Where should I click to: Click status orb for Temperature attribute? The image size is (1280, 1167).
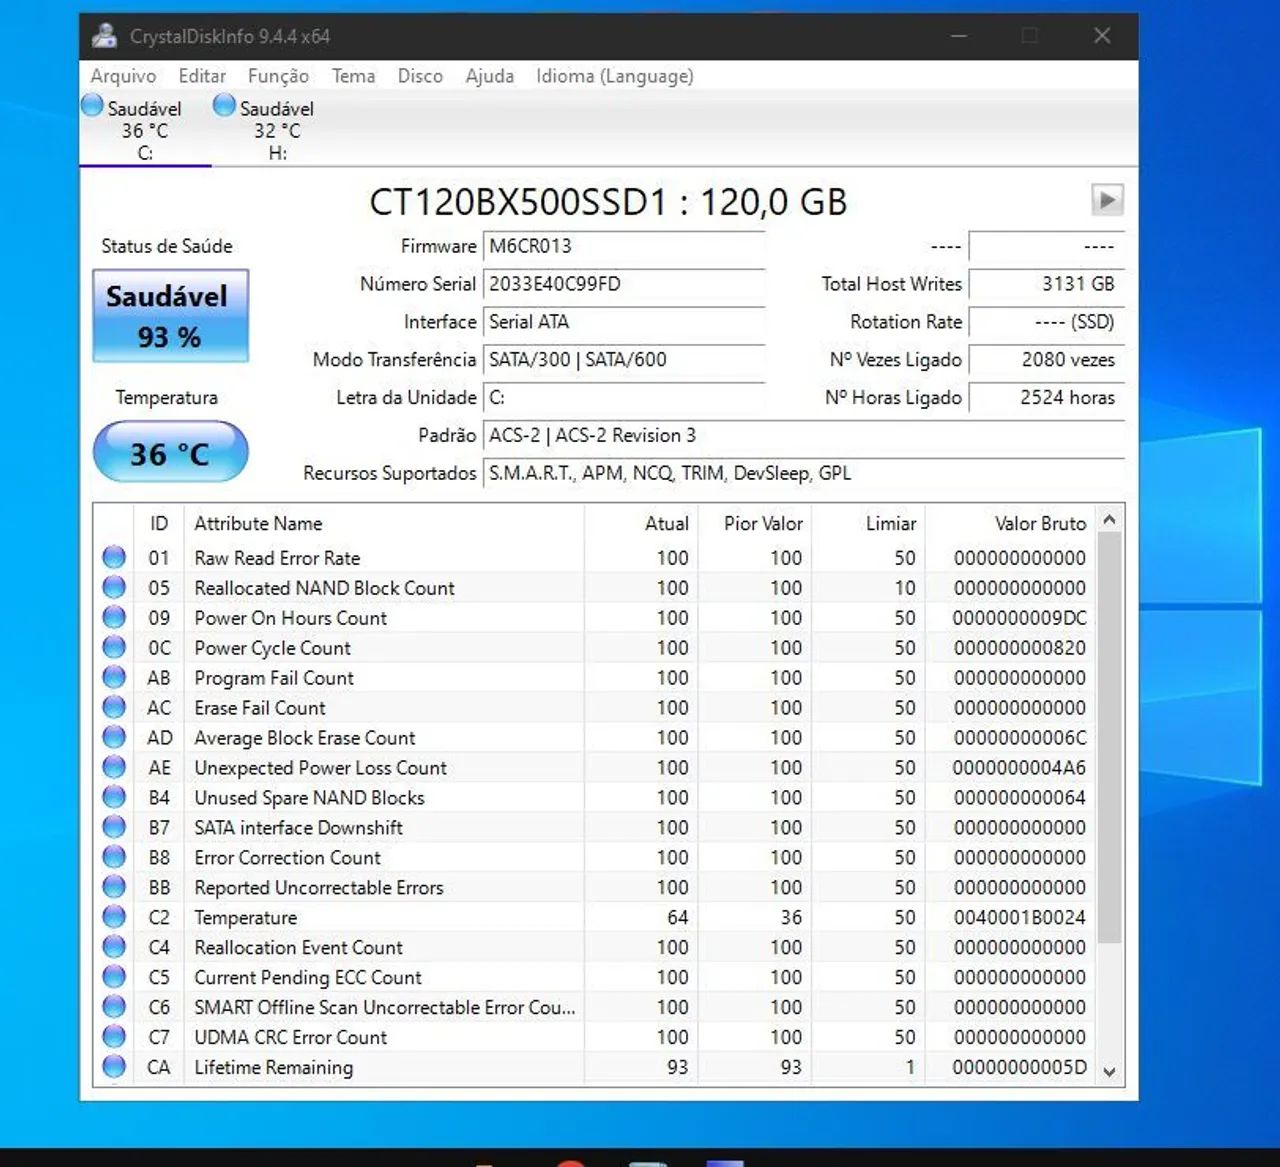[114, 917]
